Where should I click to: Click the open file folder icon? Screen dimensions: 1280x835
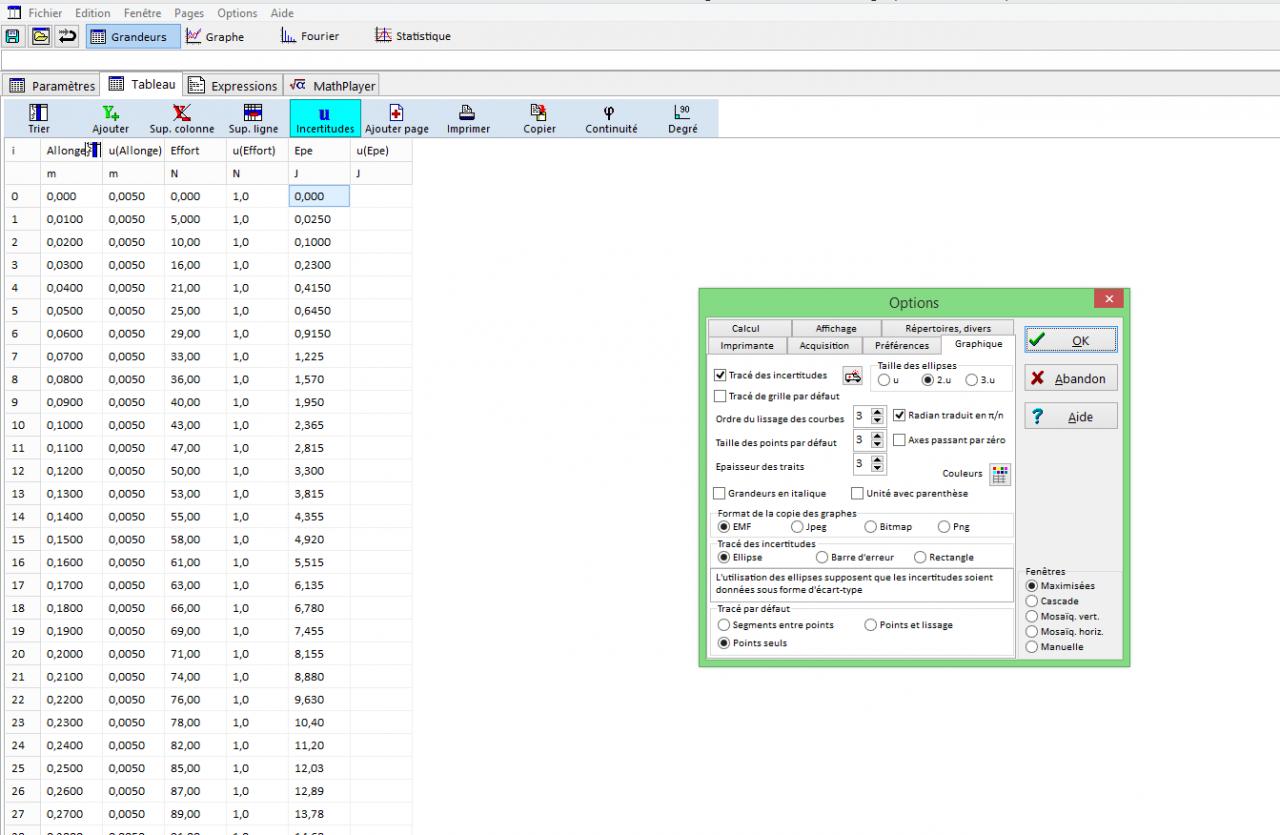[x=40, y=36]
